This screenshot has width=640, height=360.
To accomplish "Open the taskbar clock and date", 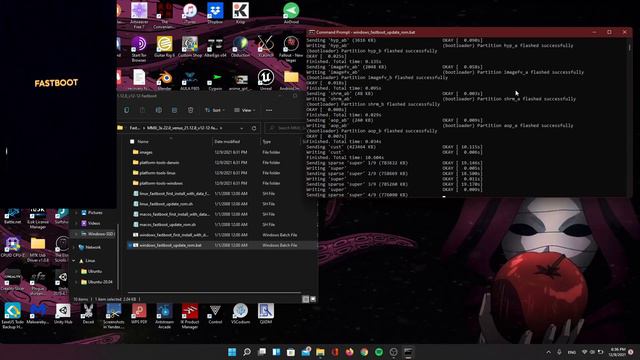I will pos(618,352).
